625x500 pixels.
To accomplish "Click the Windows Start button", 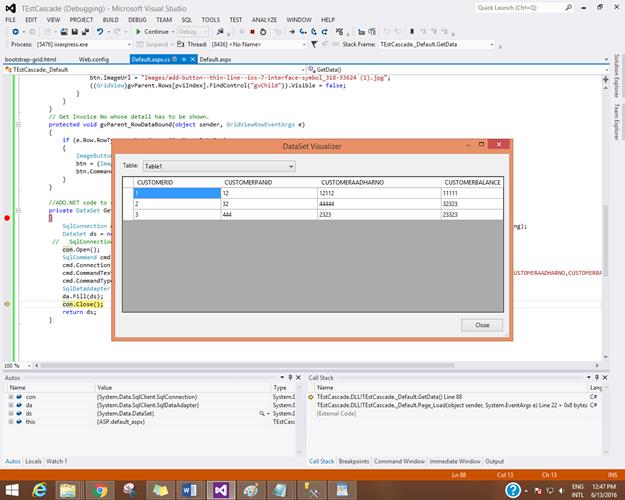I will pos(13,489).
